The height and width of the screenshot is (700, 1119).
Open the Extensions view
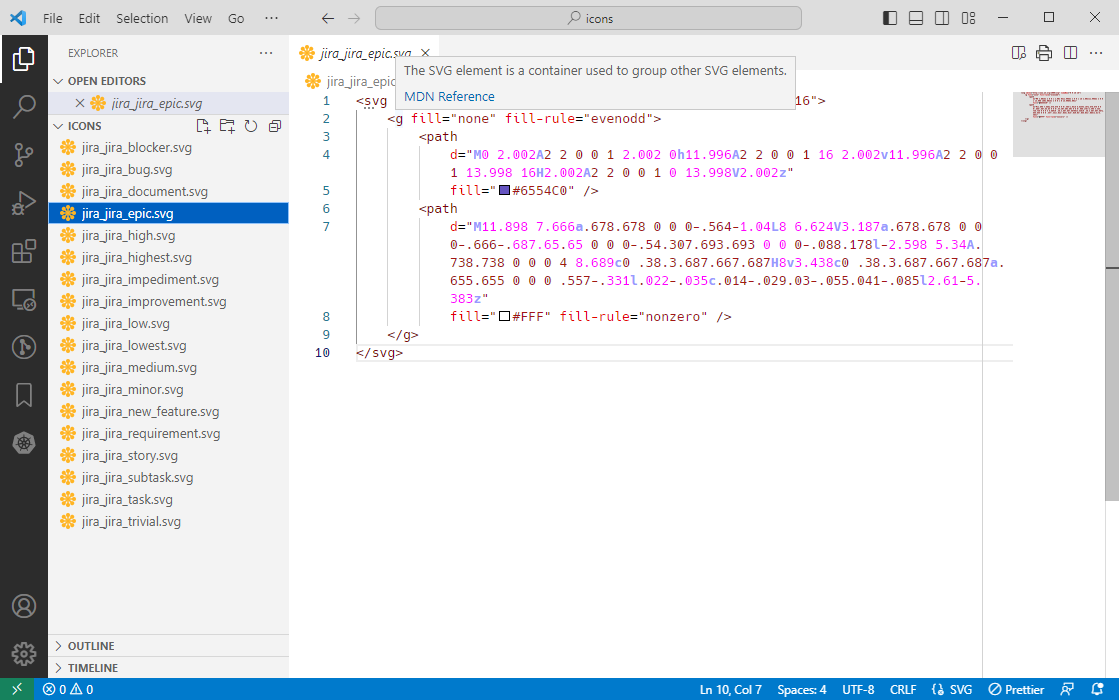click(x=24, y=251)
